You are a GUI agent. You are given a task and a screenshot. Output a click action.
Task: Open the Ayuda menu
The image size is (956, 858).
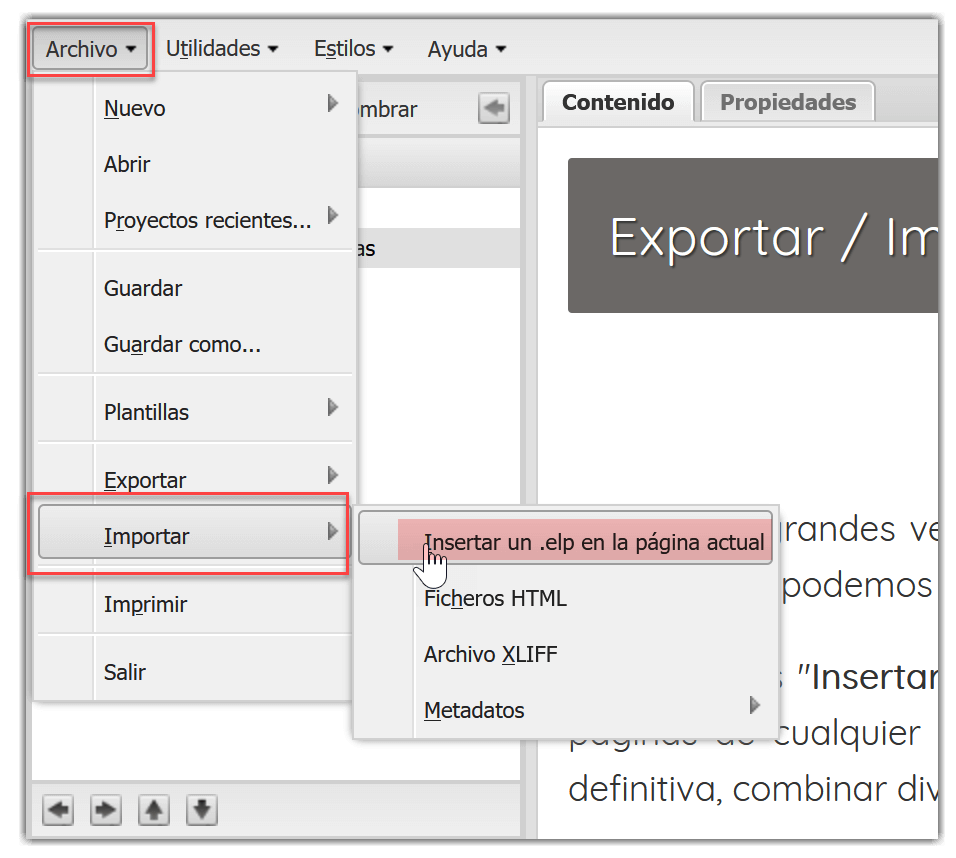465,48
